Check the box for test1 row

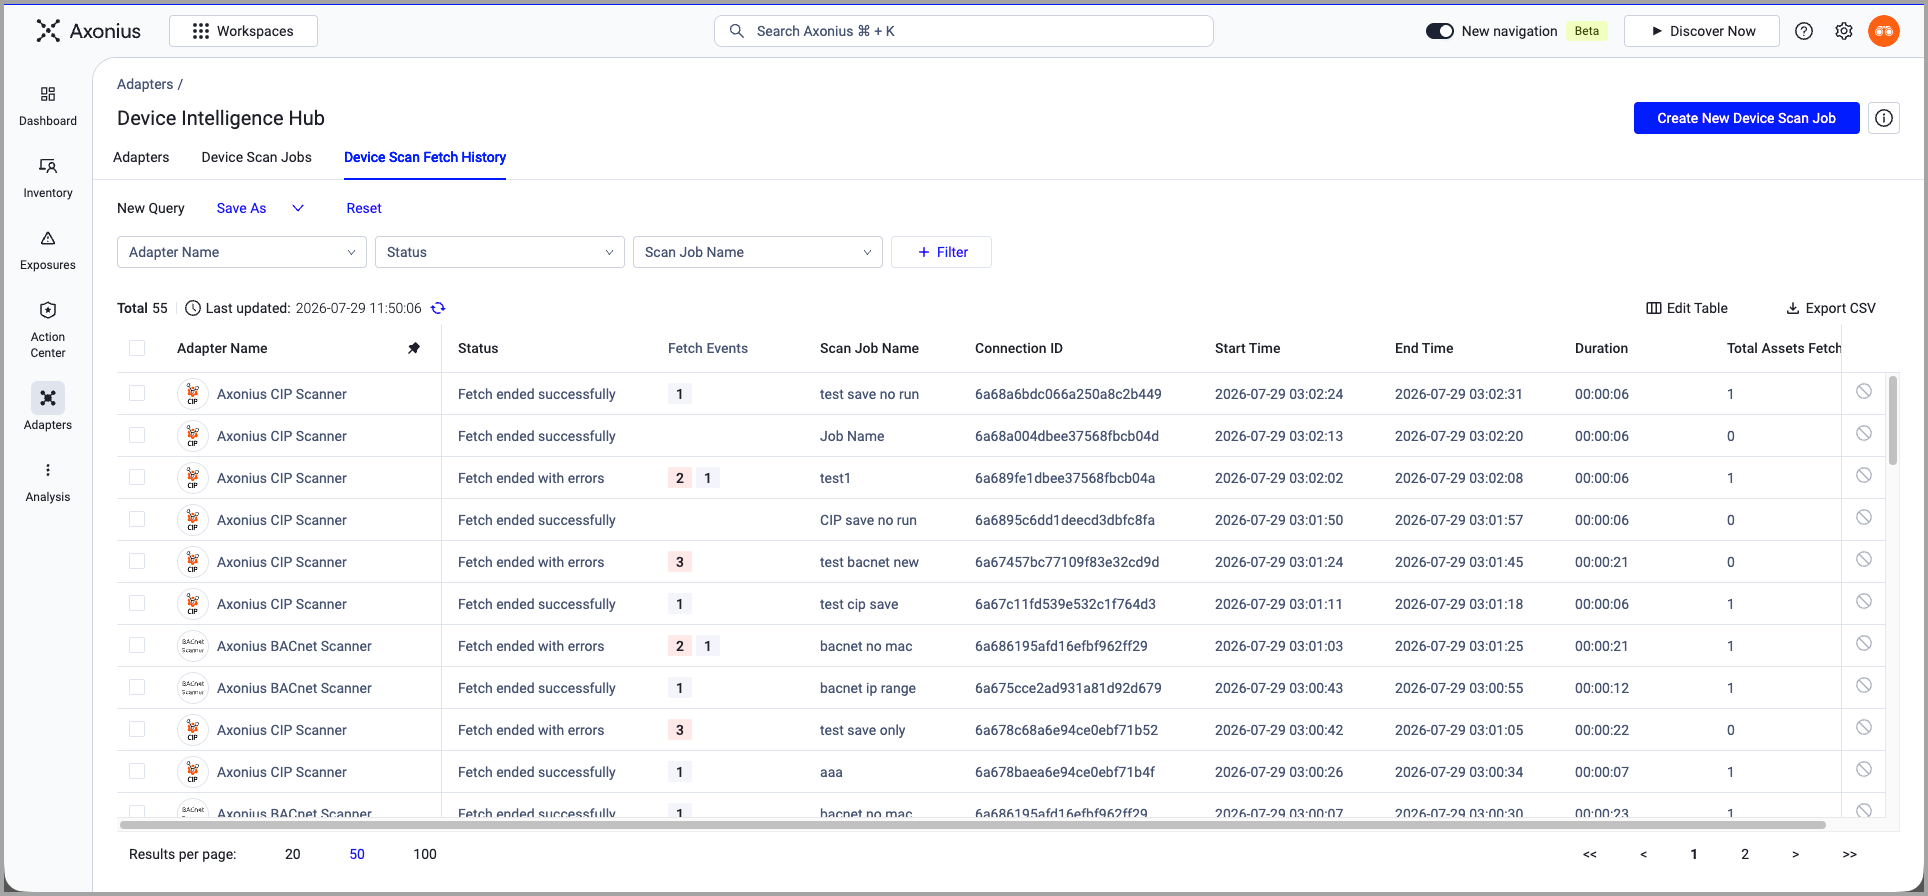[137, 477]
